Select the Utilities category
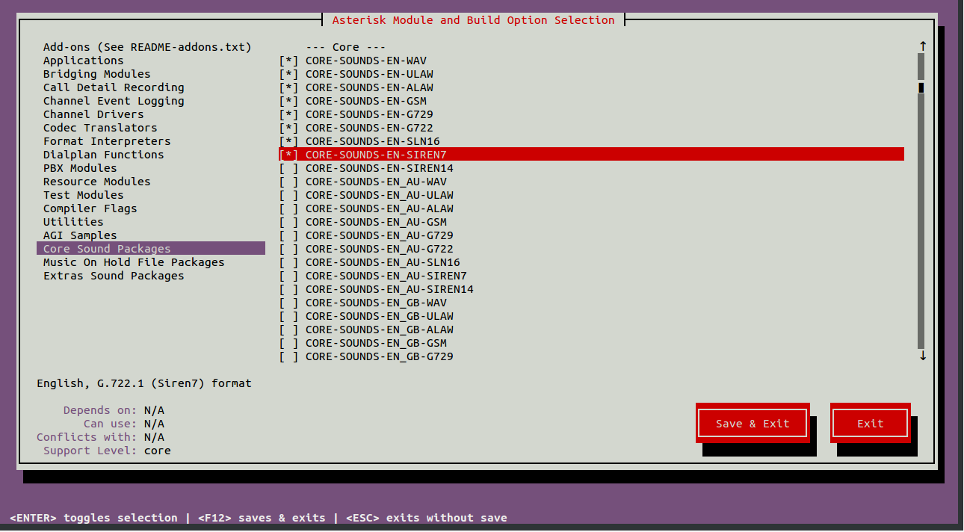Image resolution: width=964 pixels, height=532 pixels. 73,223
